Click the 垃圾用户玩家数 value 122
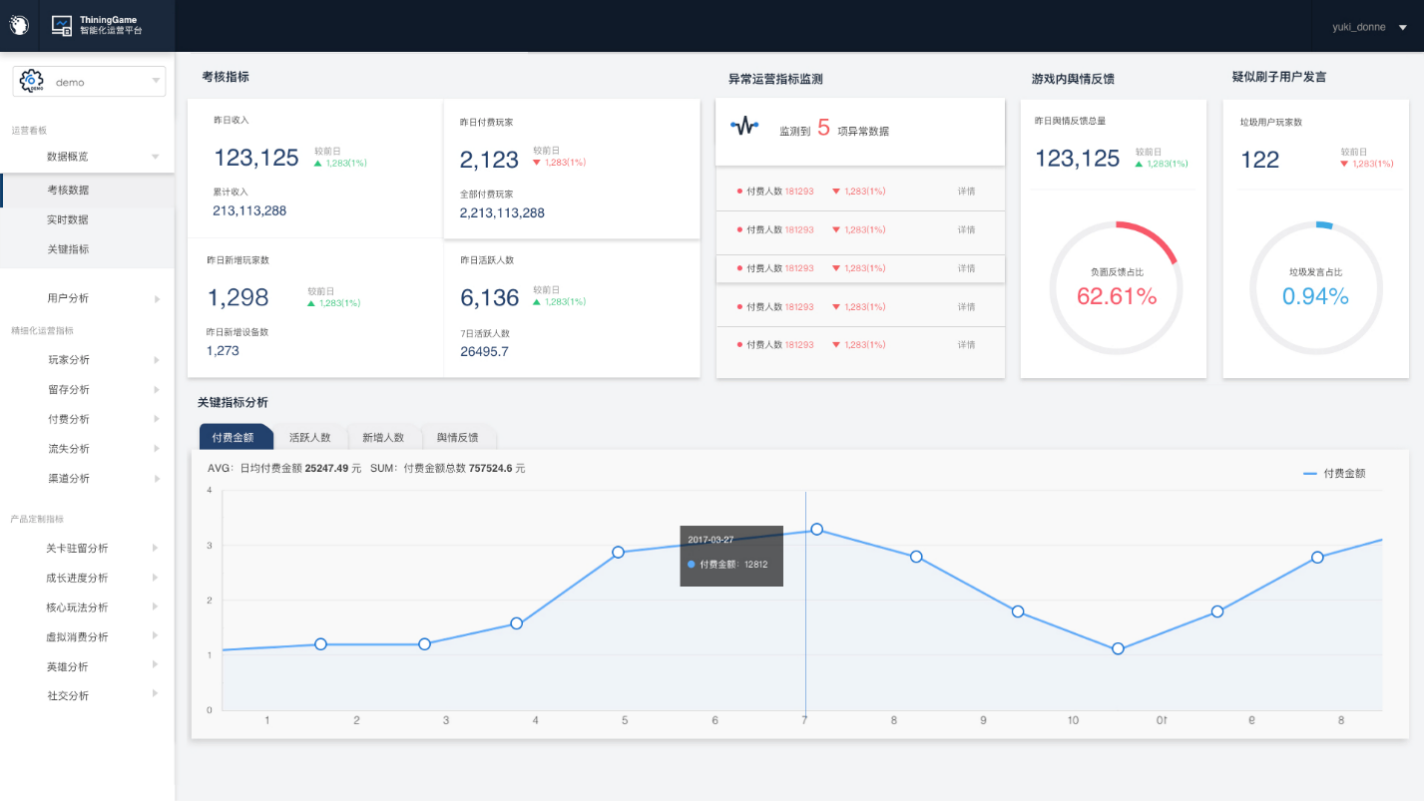This screenshot has height=801, width=1424. [x=1260, y=160]
